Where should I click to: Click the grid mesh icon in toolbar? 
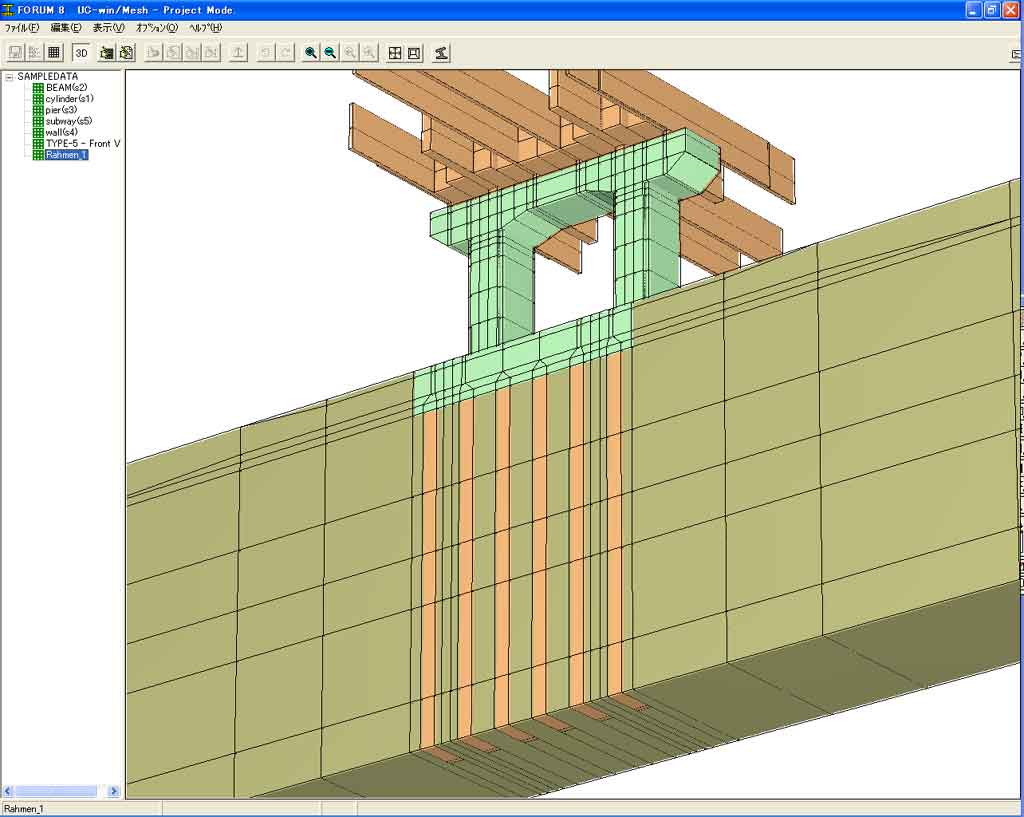point(54,53)
